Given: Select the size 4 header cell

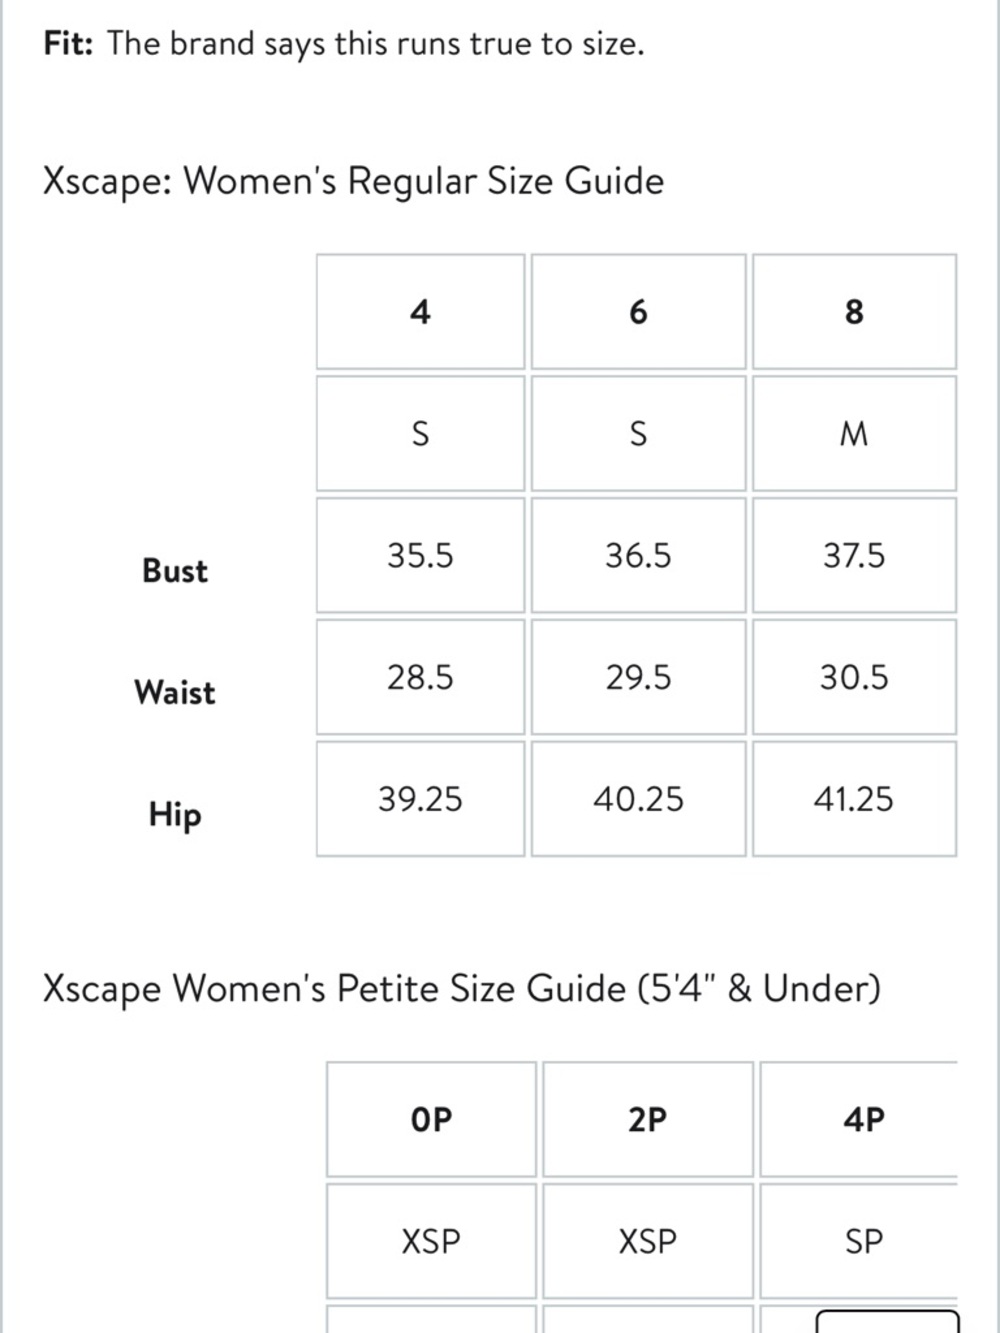Looking at the screenshot, I should 420,312.
